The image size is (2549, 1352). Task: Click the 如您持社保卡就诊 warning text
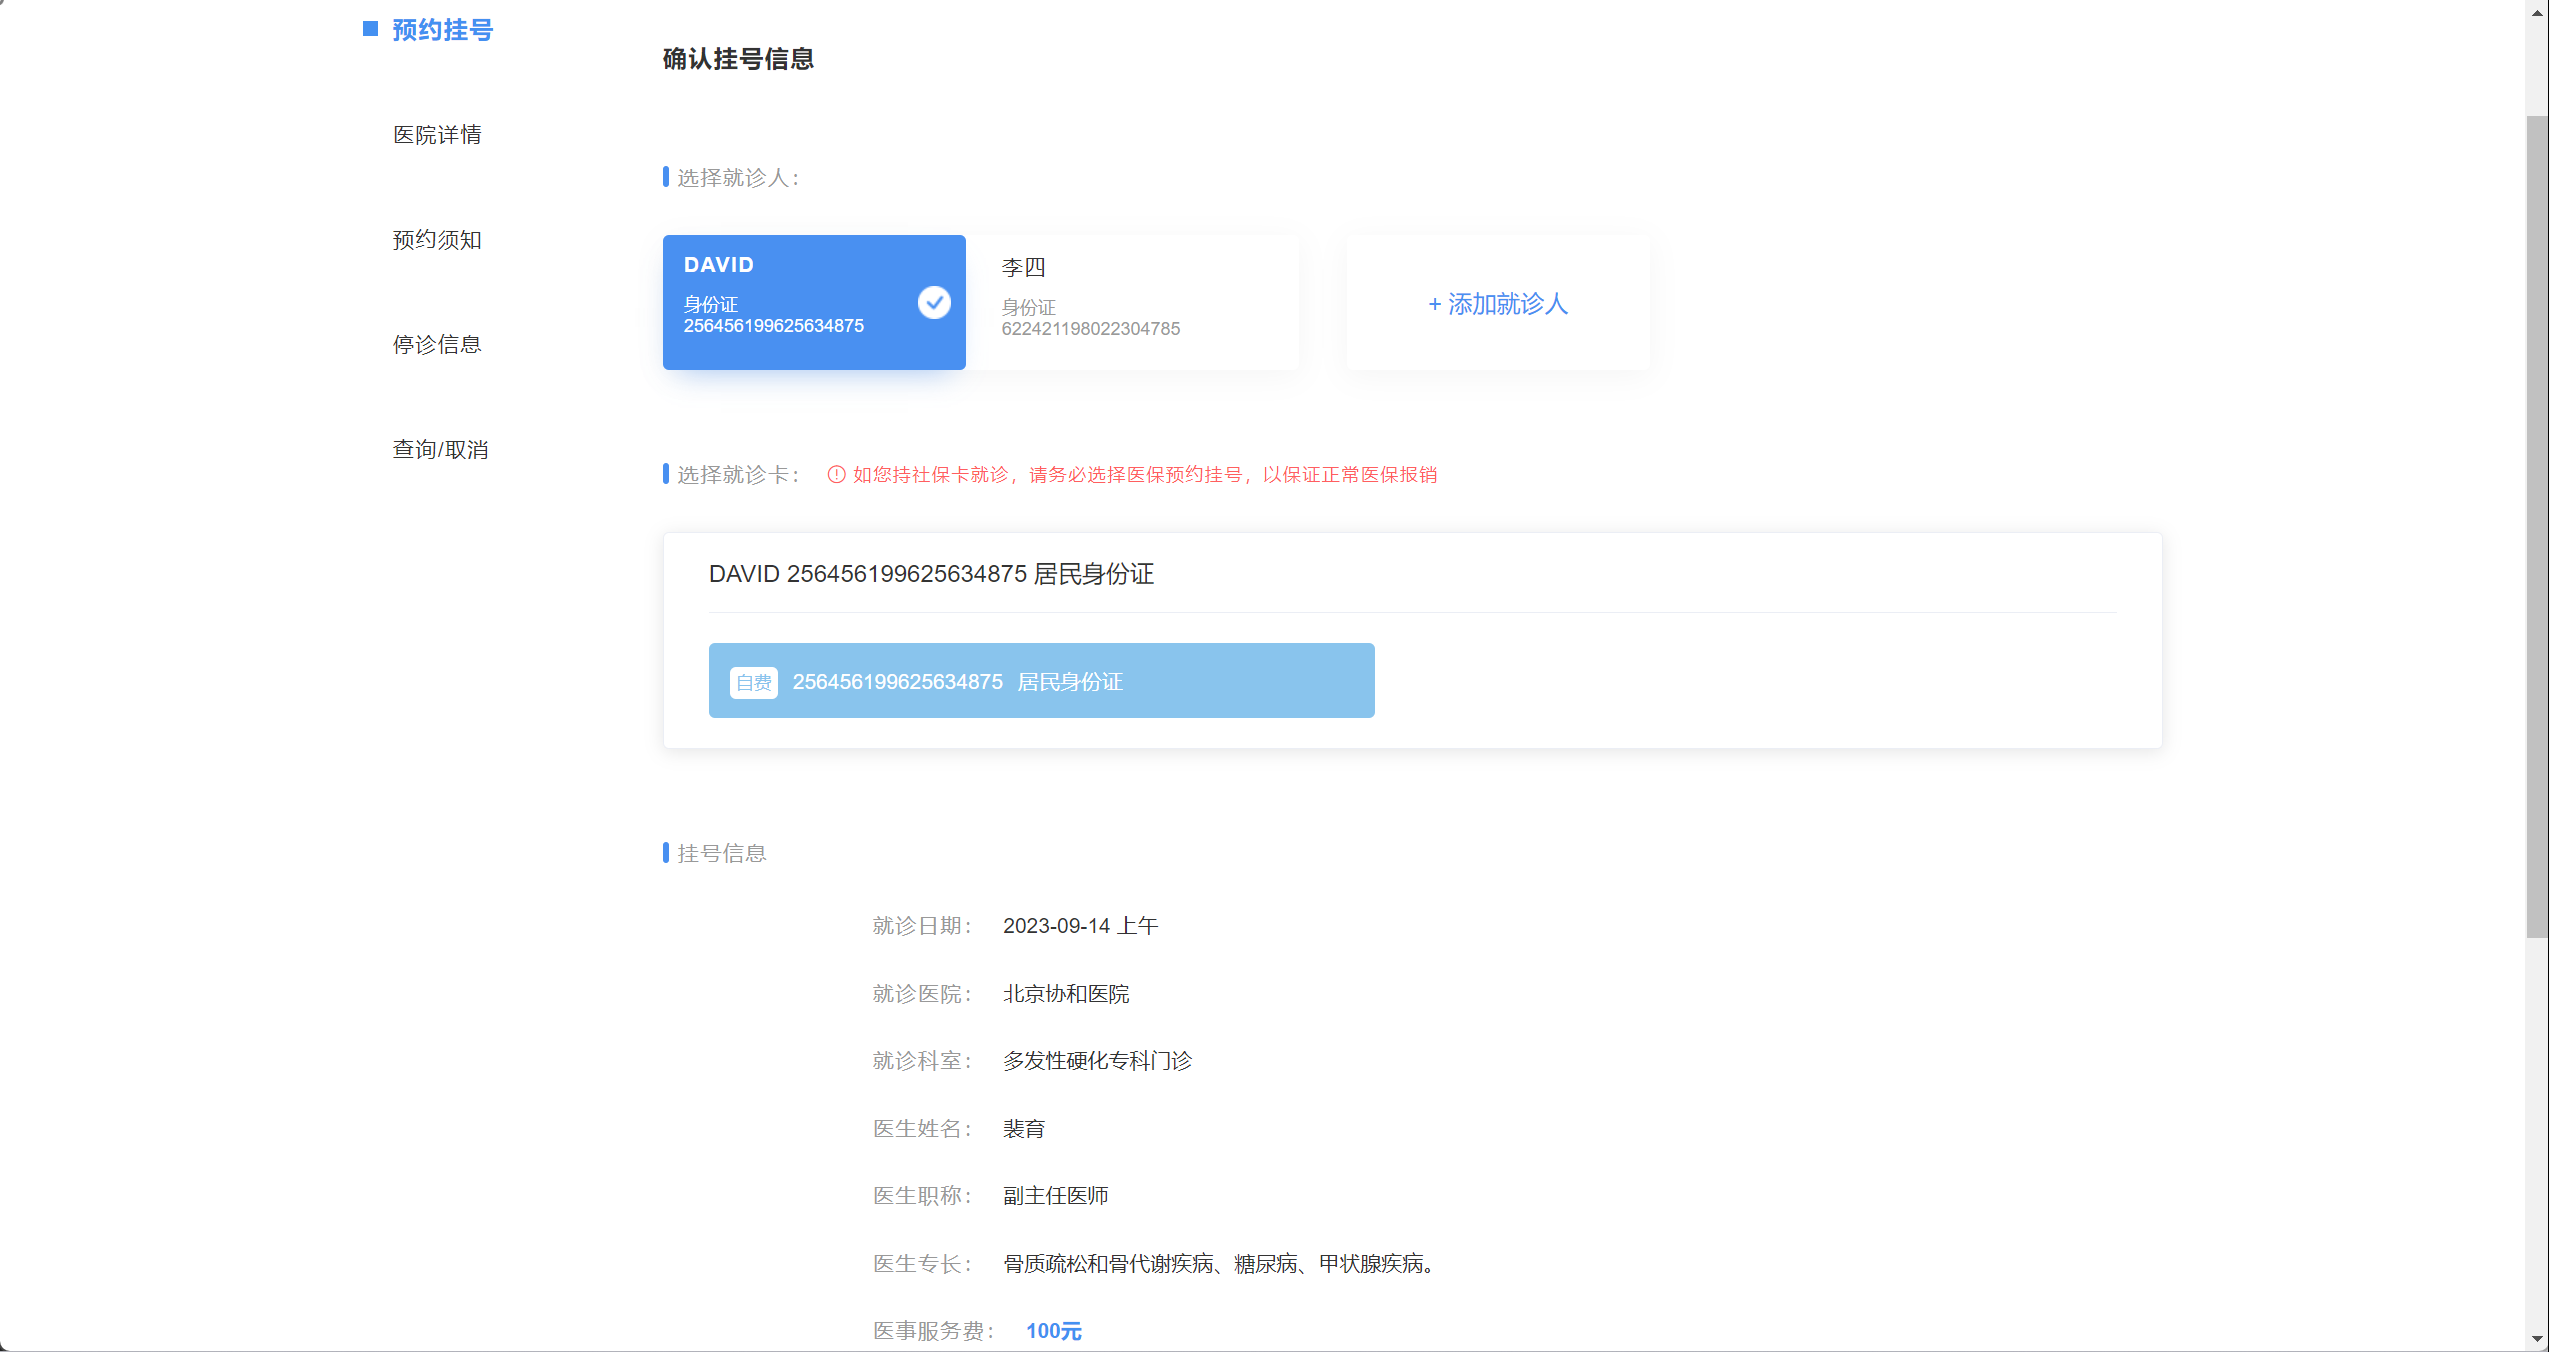1144,475
